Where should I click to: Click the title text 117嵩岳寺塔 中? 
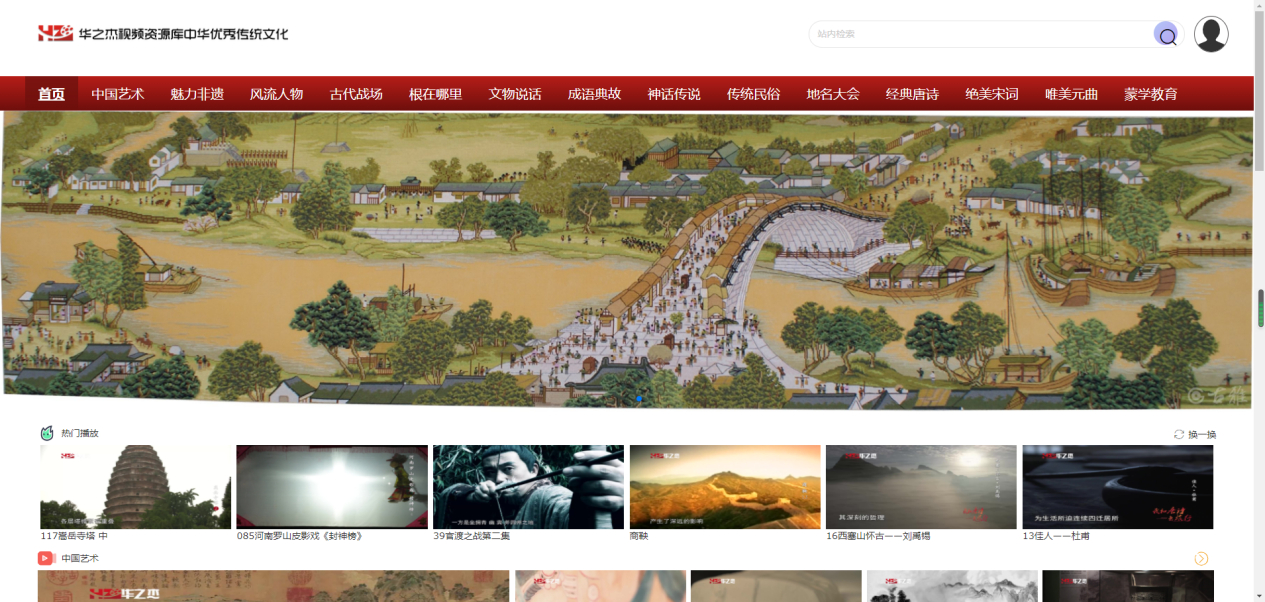click(x=74, y=536)
